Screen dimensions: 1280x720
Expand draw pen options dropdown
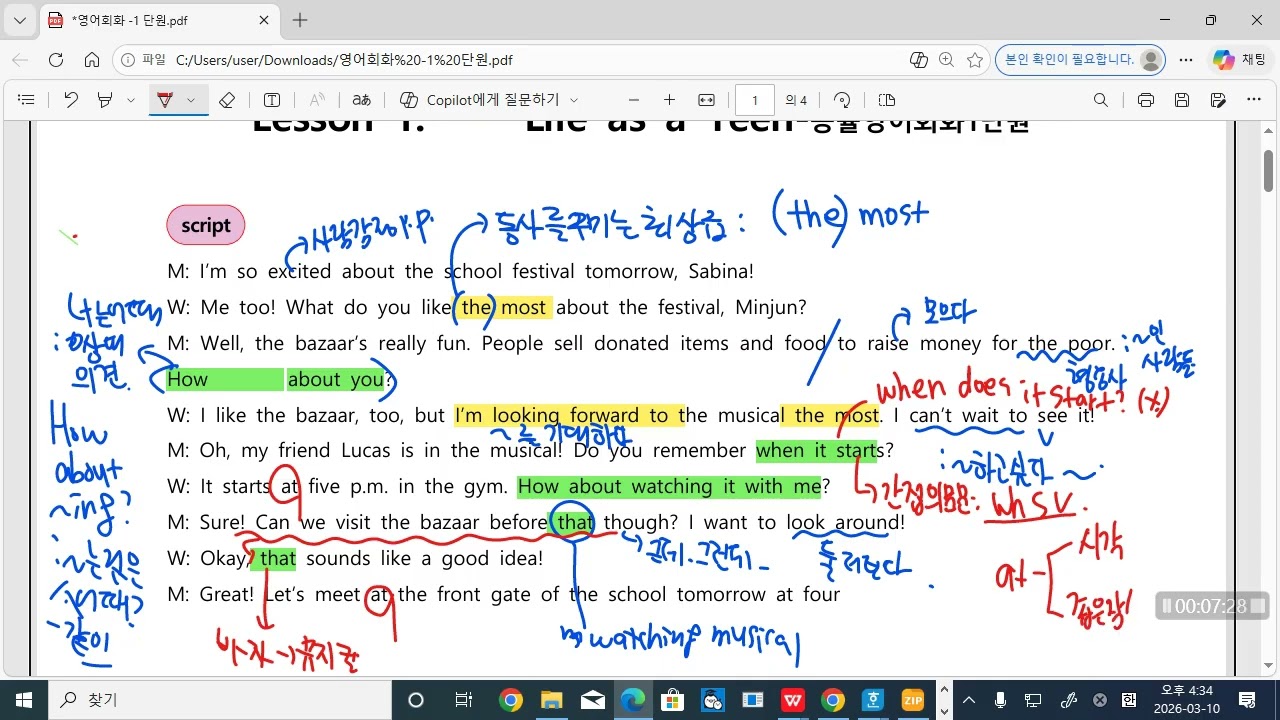[191, 100]
